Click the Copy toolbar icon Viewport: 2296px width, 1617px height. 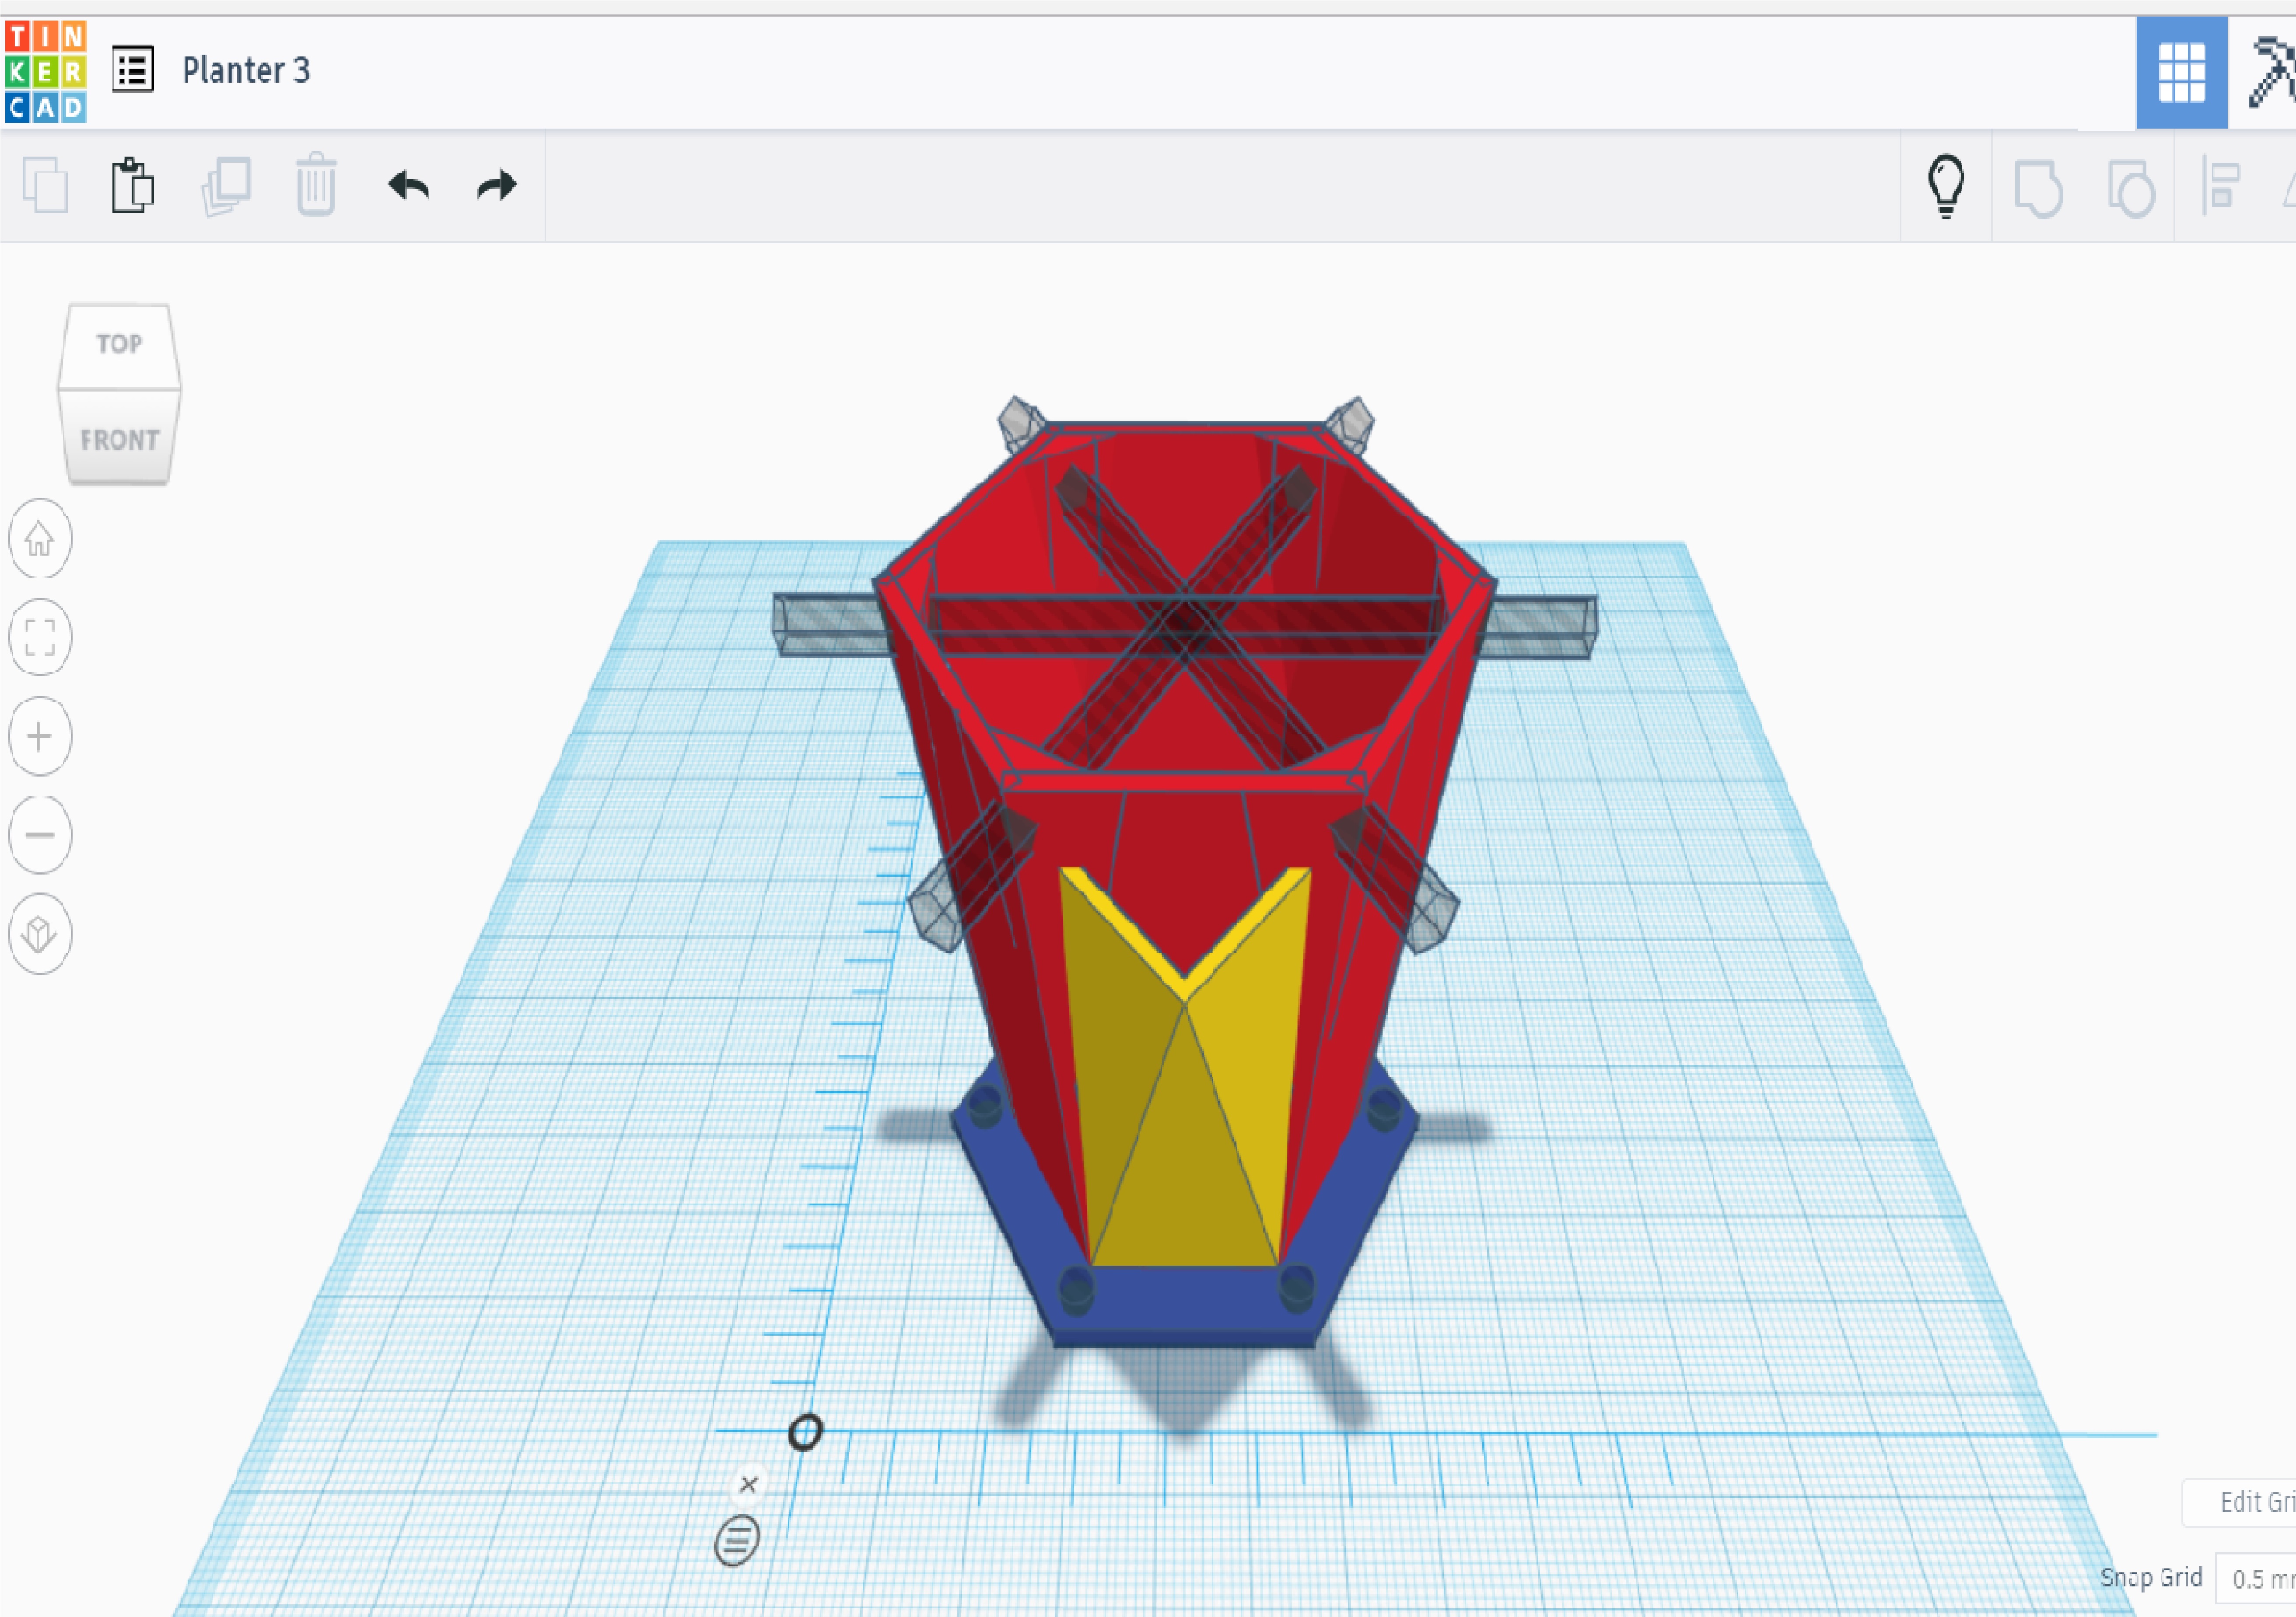click(x=45, y=185)
